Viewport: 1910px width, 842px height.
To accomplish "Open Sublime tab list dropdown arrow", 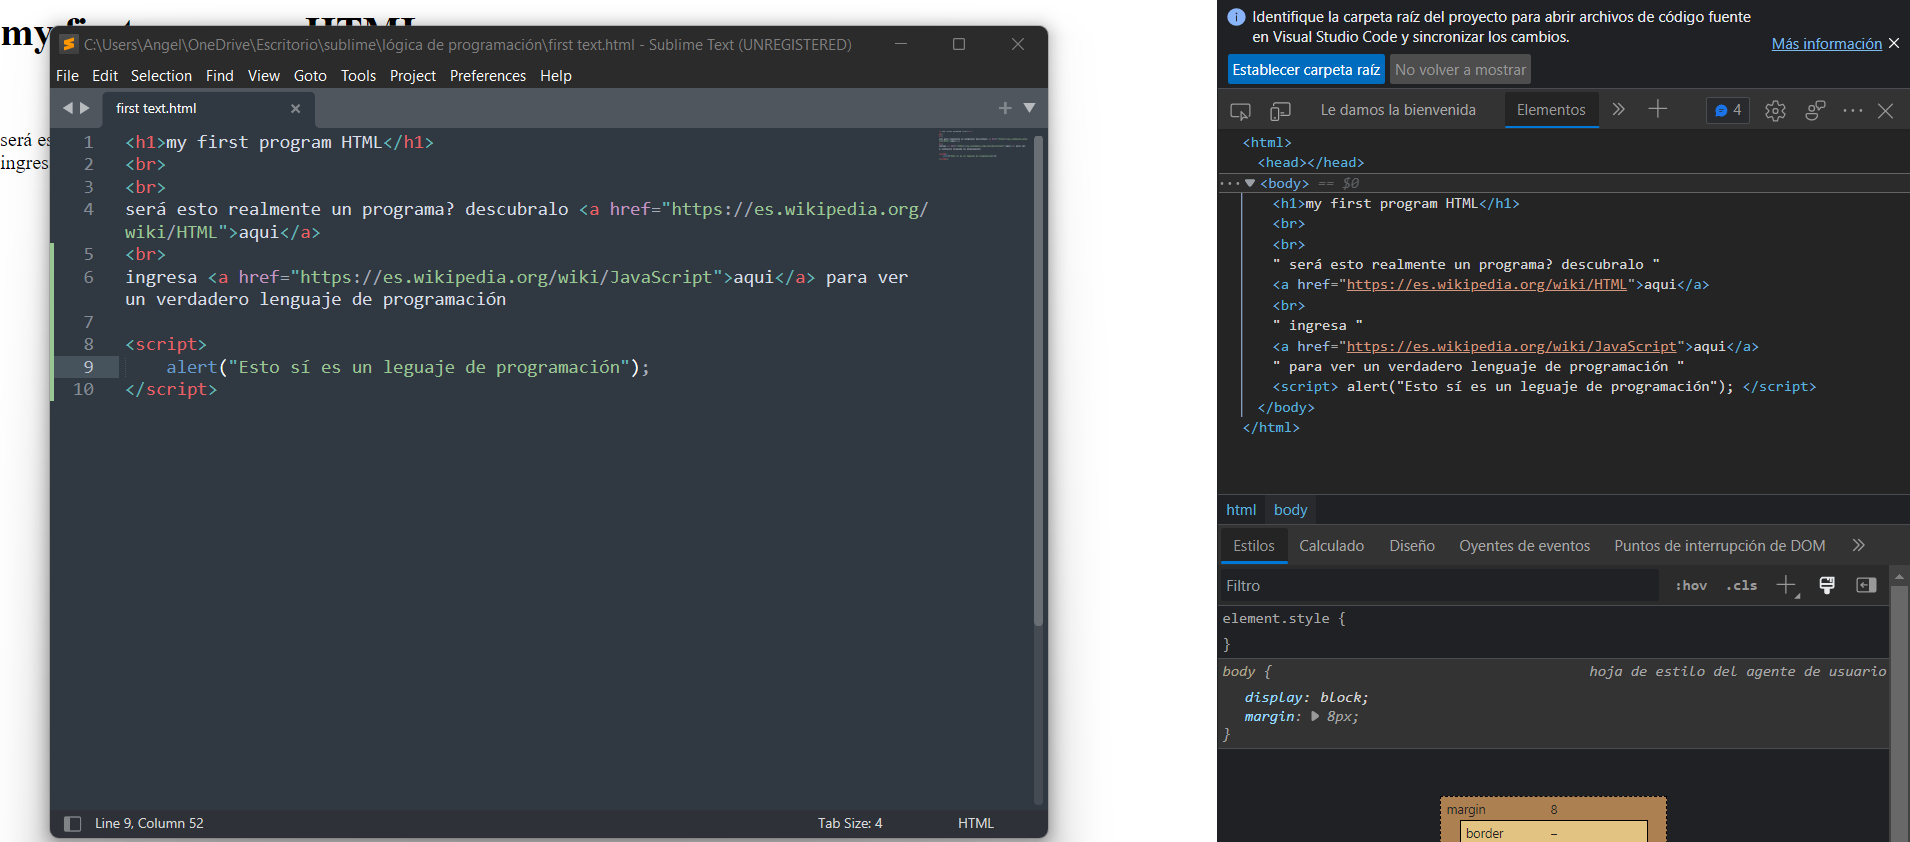I will coord(1029,108).
